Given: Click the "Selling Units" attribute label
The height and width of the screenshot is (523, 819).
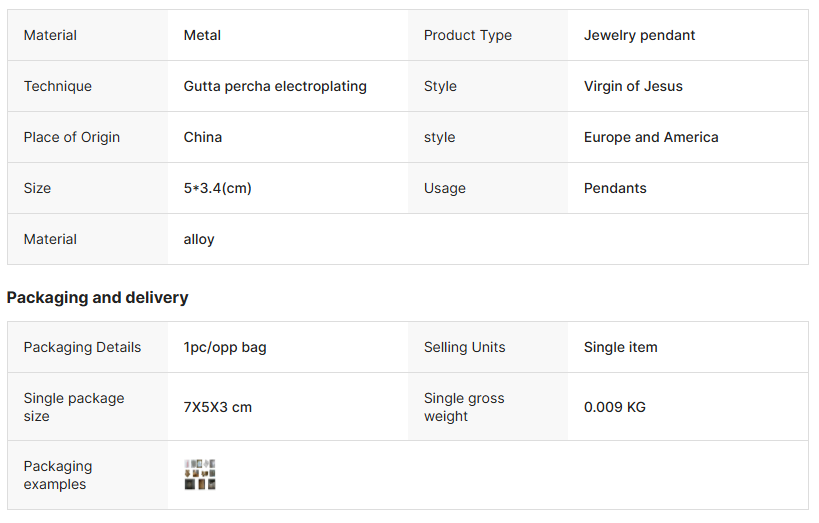Looking at the screenshot, I should pos(464,347).
